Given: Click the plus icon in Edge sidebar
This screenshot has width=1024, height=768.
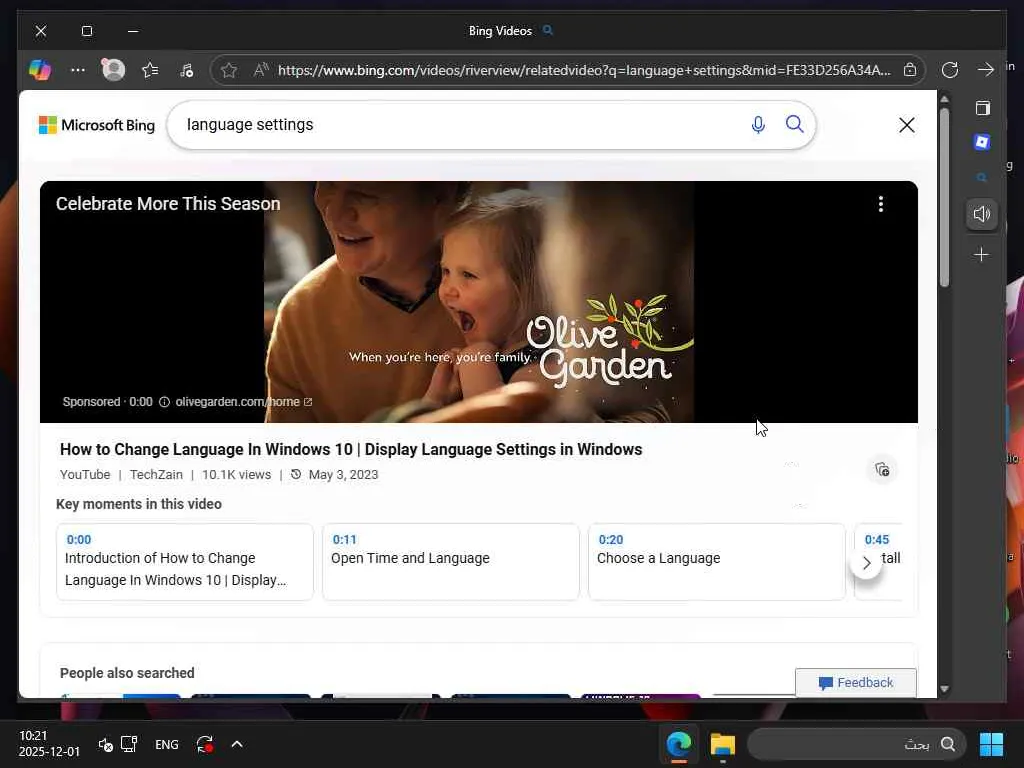Looking at the screenshot, I should 982,255.
